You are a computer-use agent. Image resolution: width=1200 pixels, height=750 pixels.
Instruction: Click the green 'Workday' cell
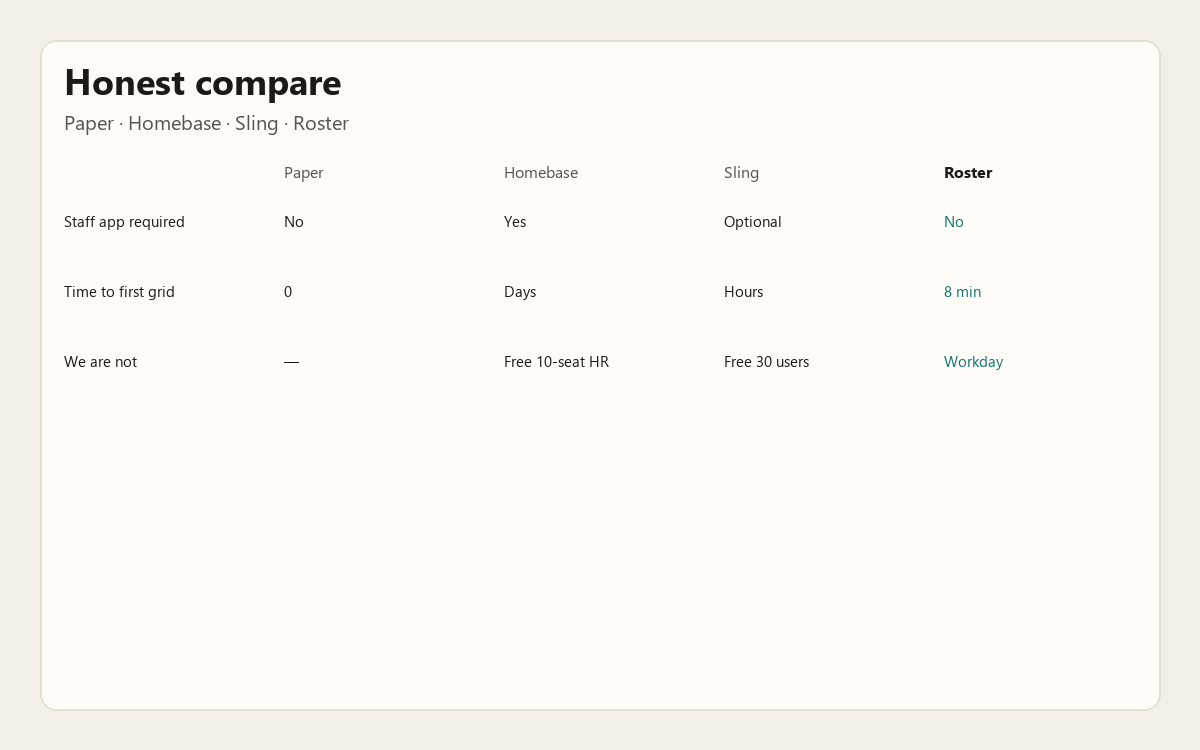click(x=973, y=362)
